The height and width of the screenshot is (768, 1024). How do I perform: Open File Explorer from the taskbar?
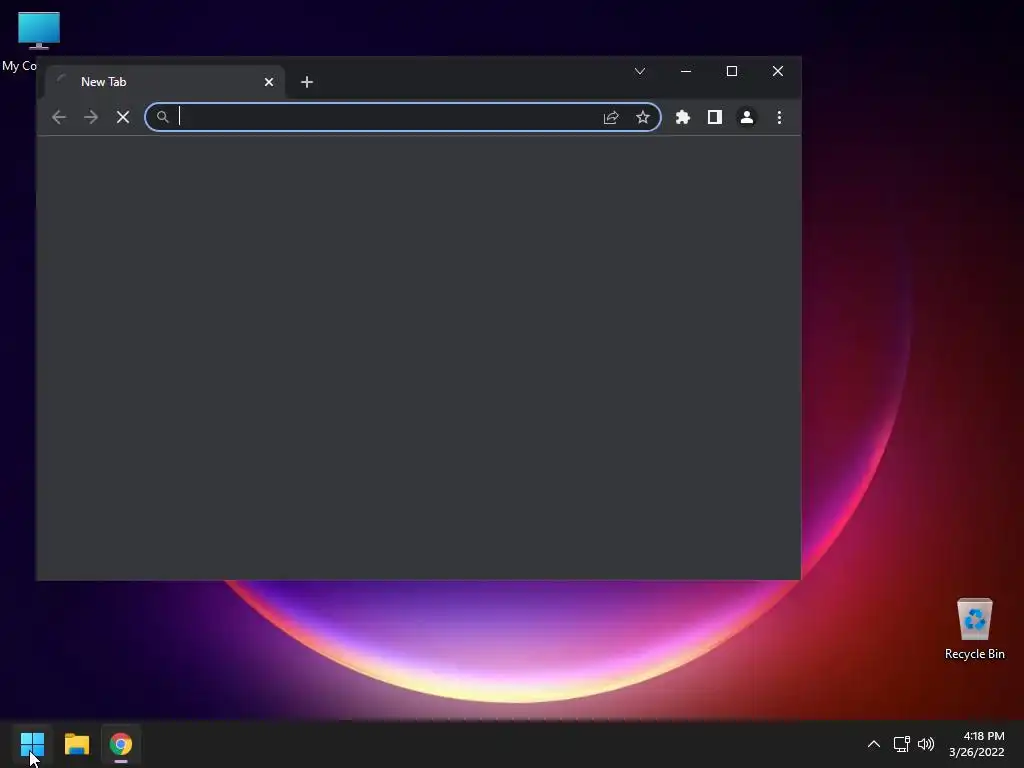click(x=76, y=744)
